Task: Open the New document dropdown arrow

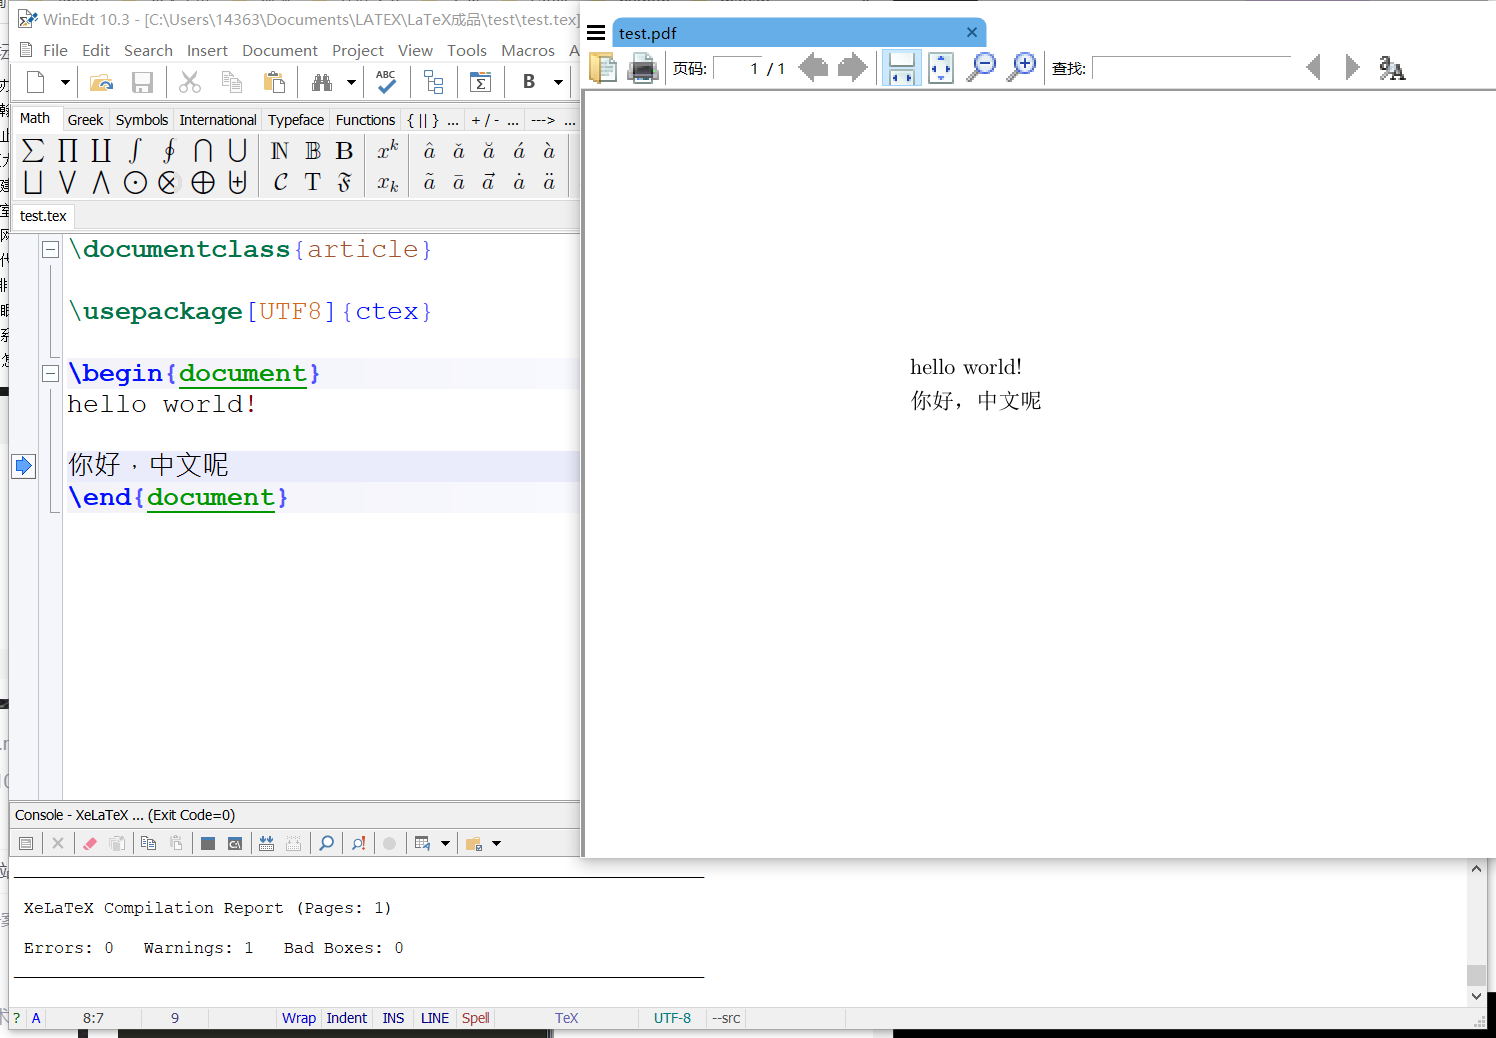Action: 65,82
